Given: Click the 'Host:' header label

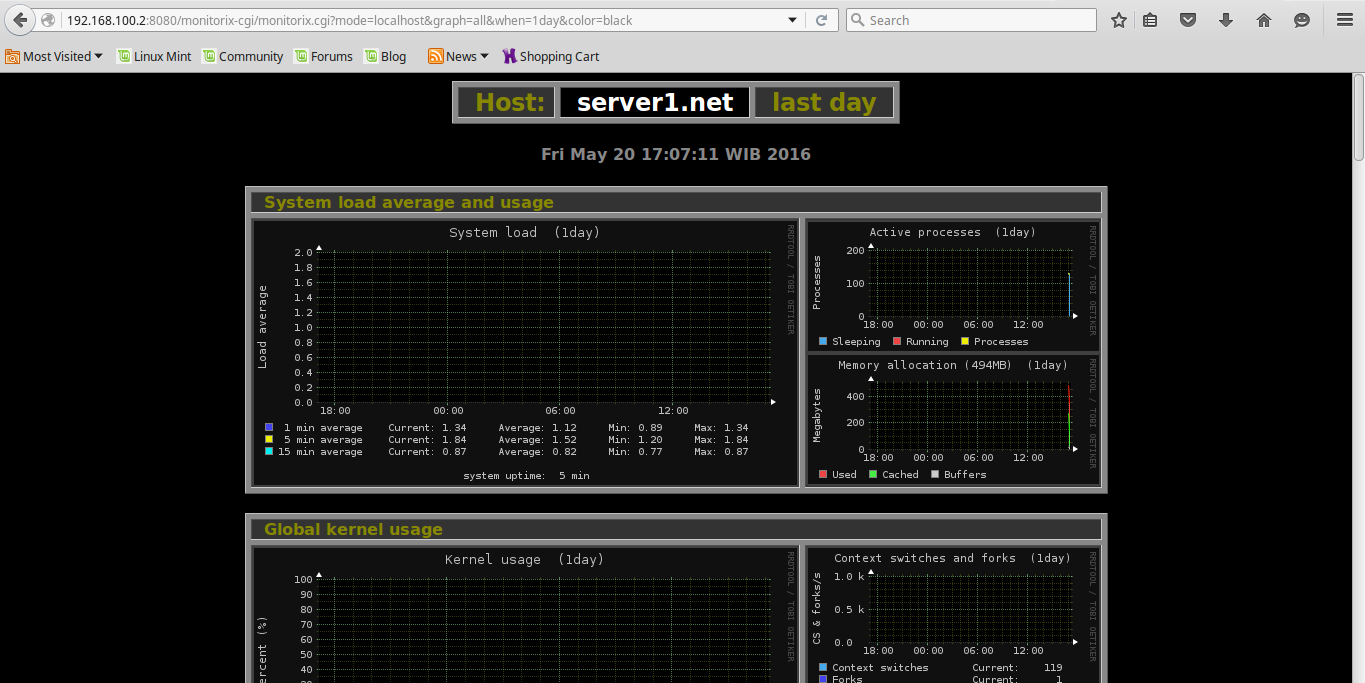Looking at the screenshot, I should pyautogui.click(x=507, y=102).
